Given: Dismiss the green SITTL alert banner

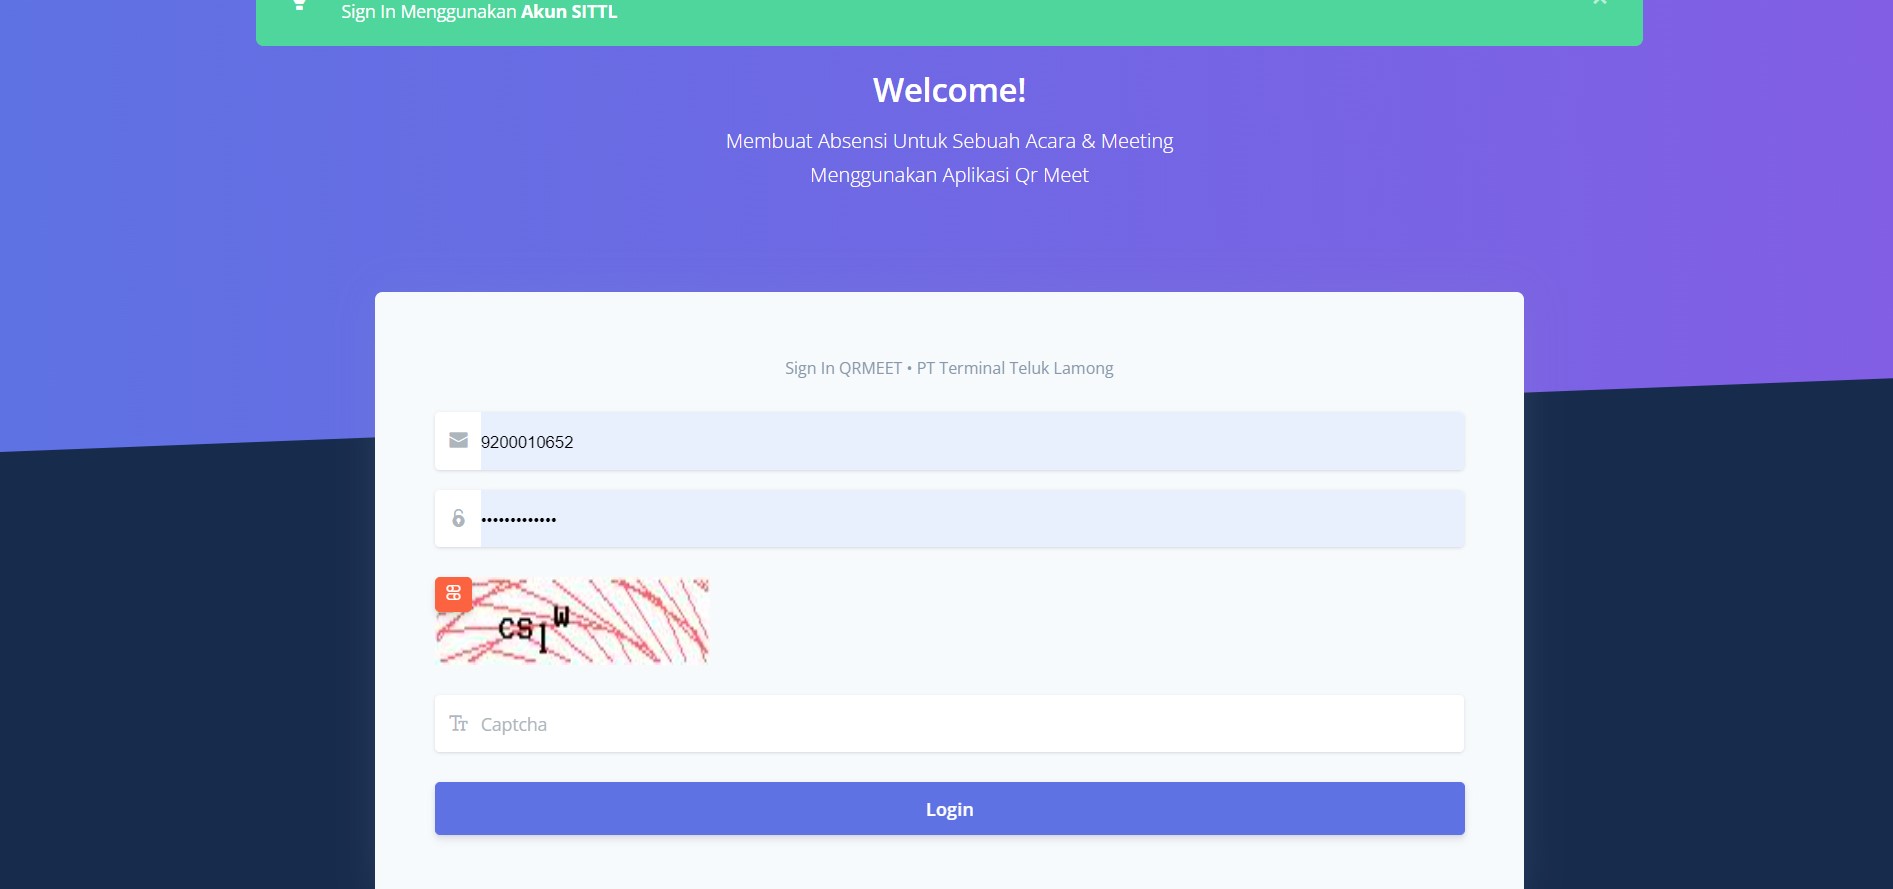Looking at the screenshot, I should (x=1599, y=3).
